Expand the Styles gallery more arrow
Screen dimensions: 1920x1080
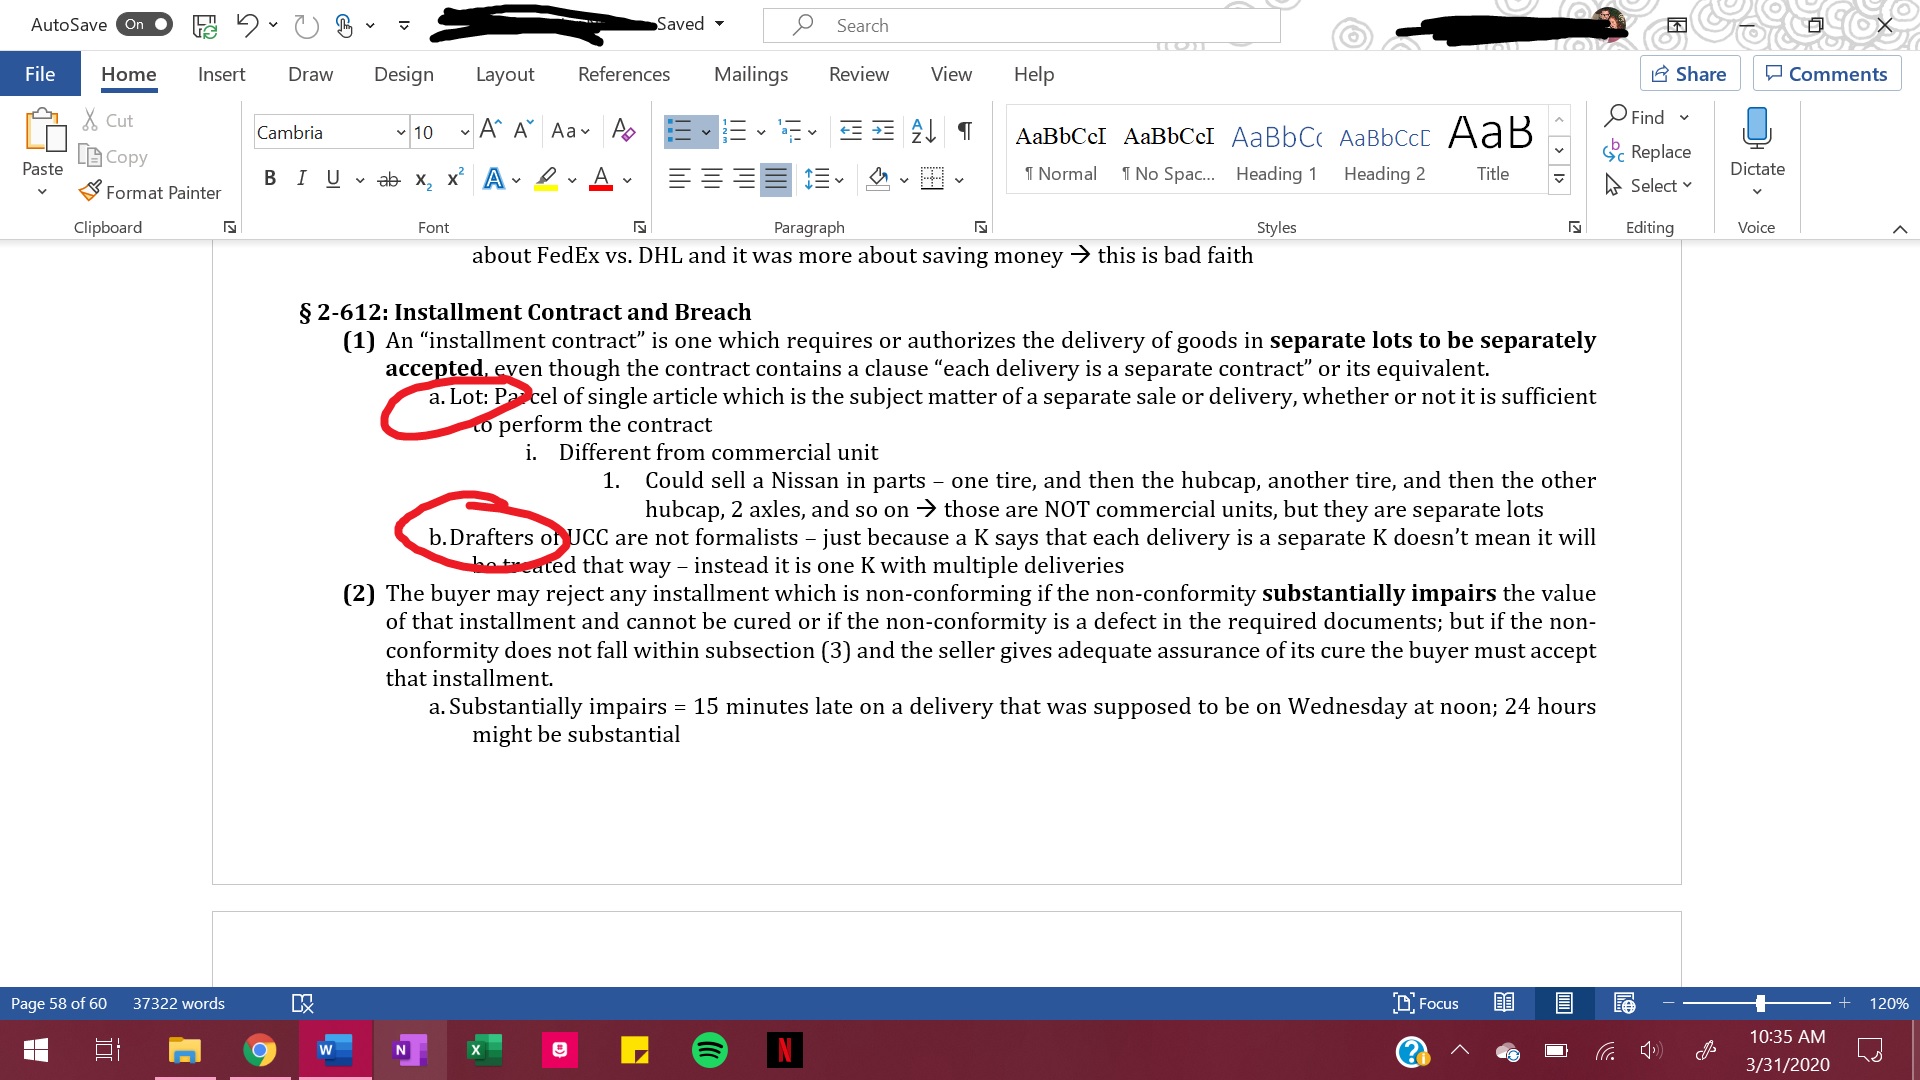[1559, 180]
